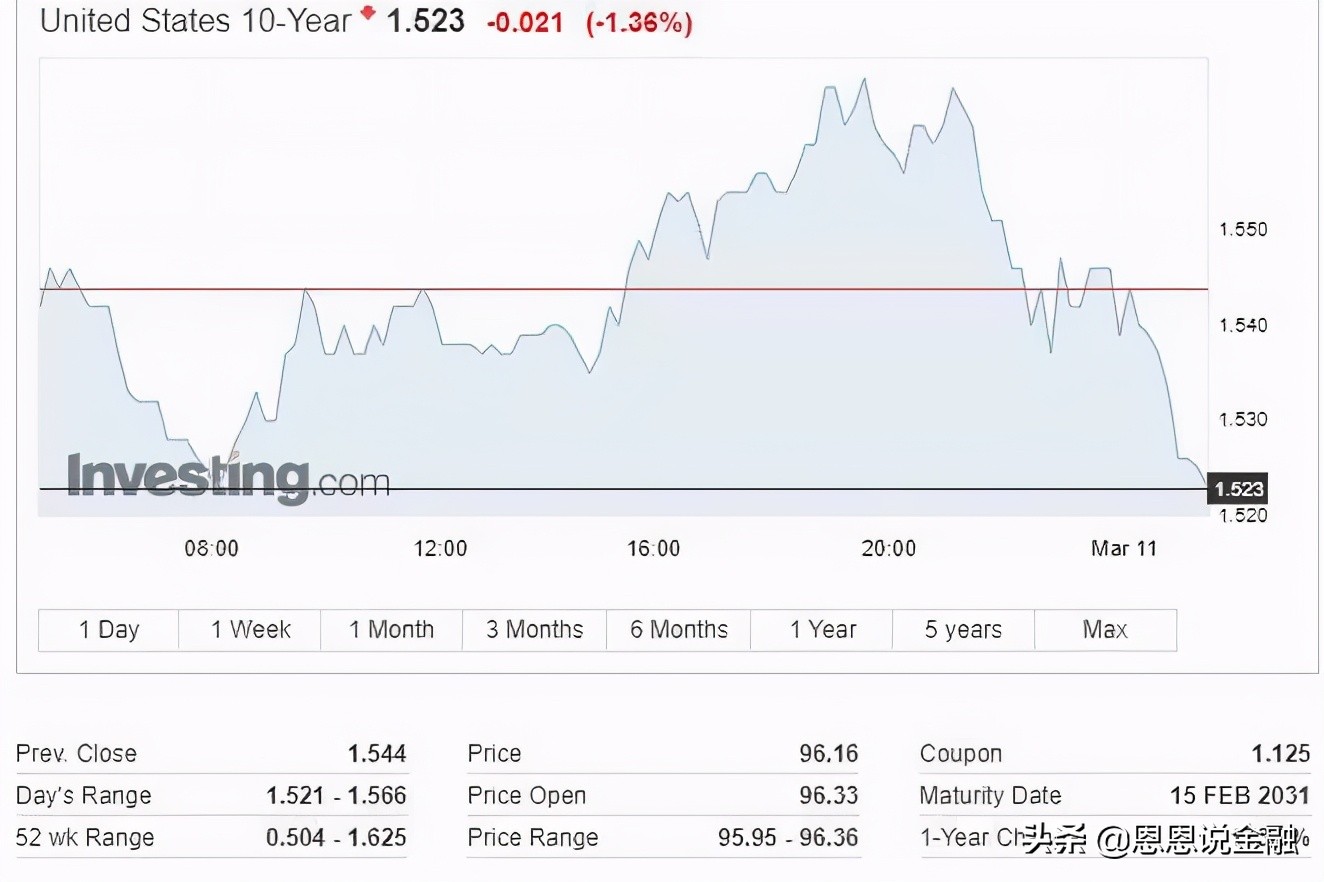Click the Coupon value 1.125
The width and height of the screenshot is (1324, 882).
(x=1280, y=754)
